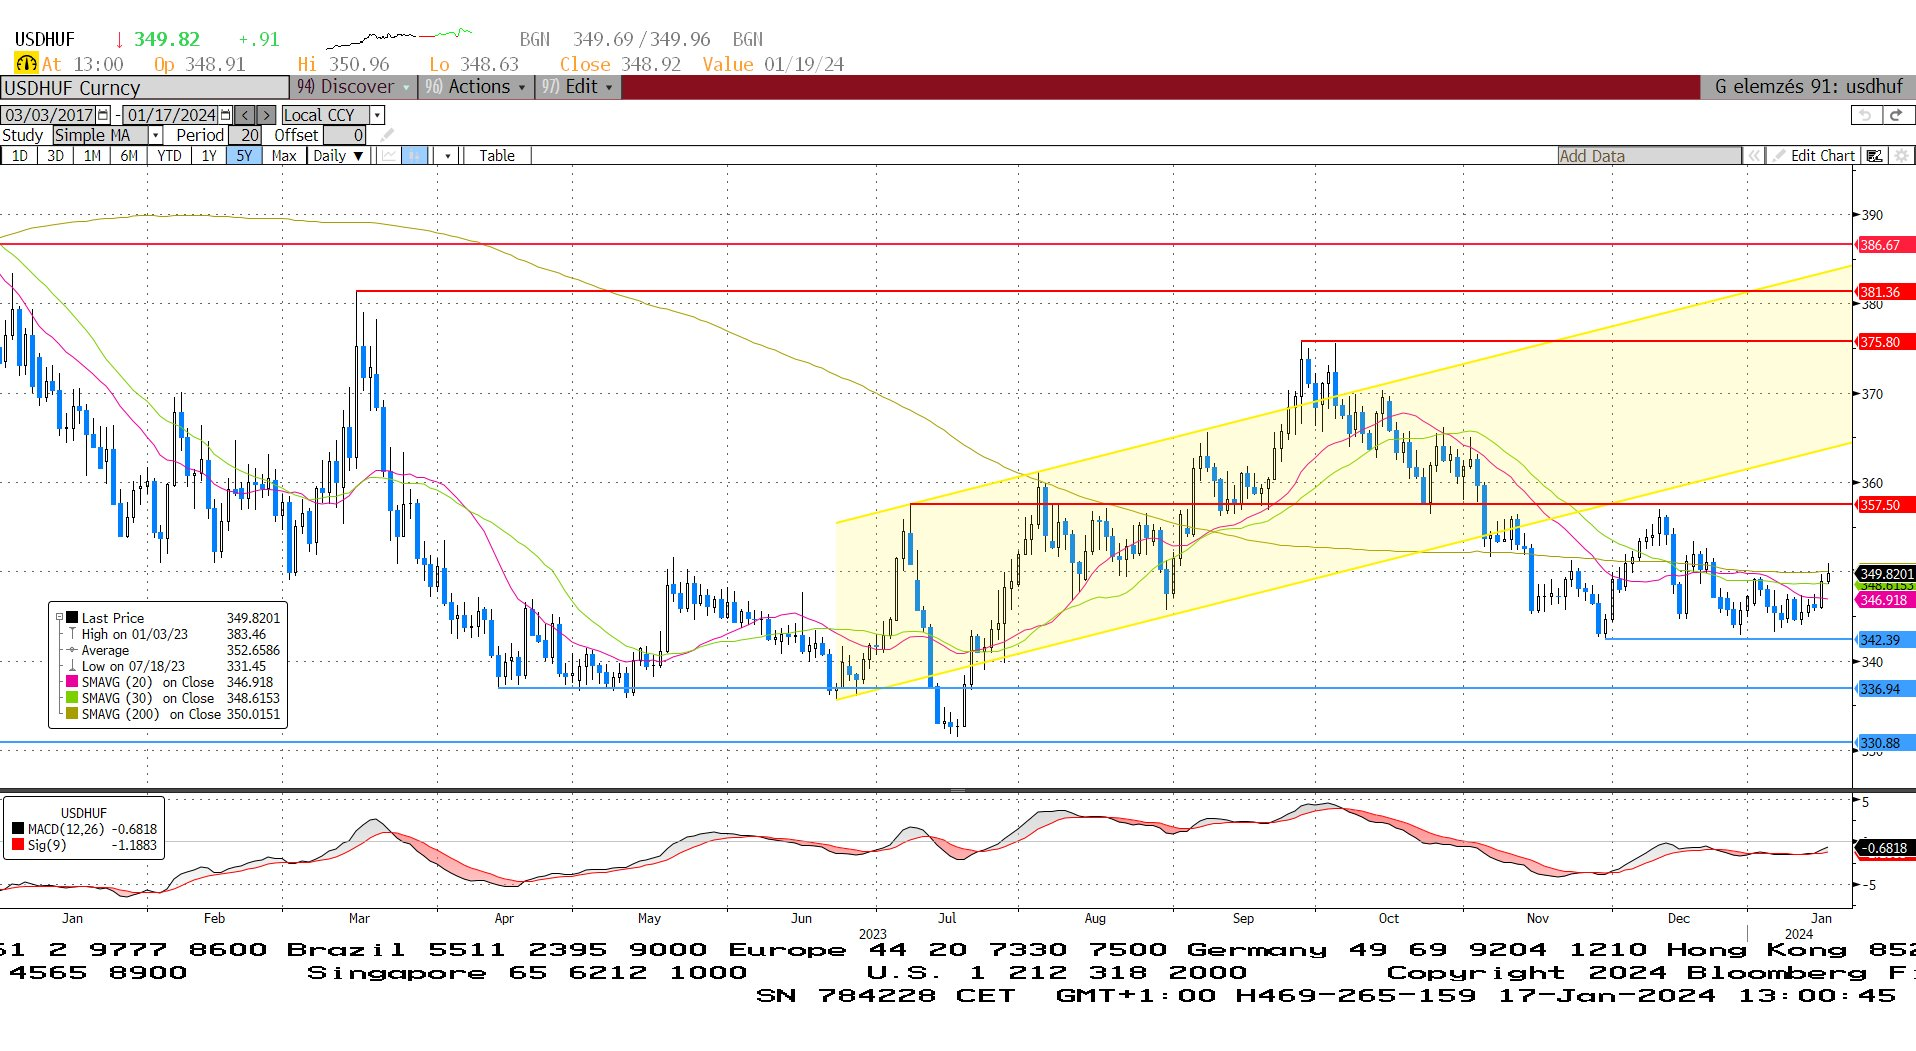
Task: Switch to Table view
Action: [496, 156]
